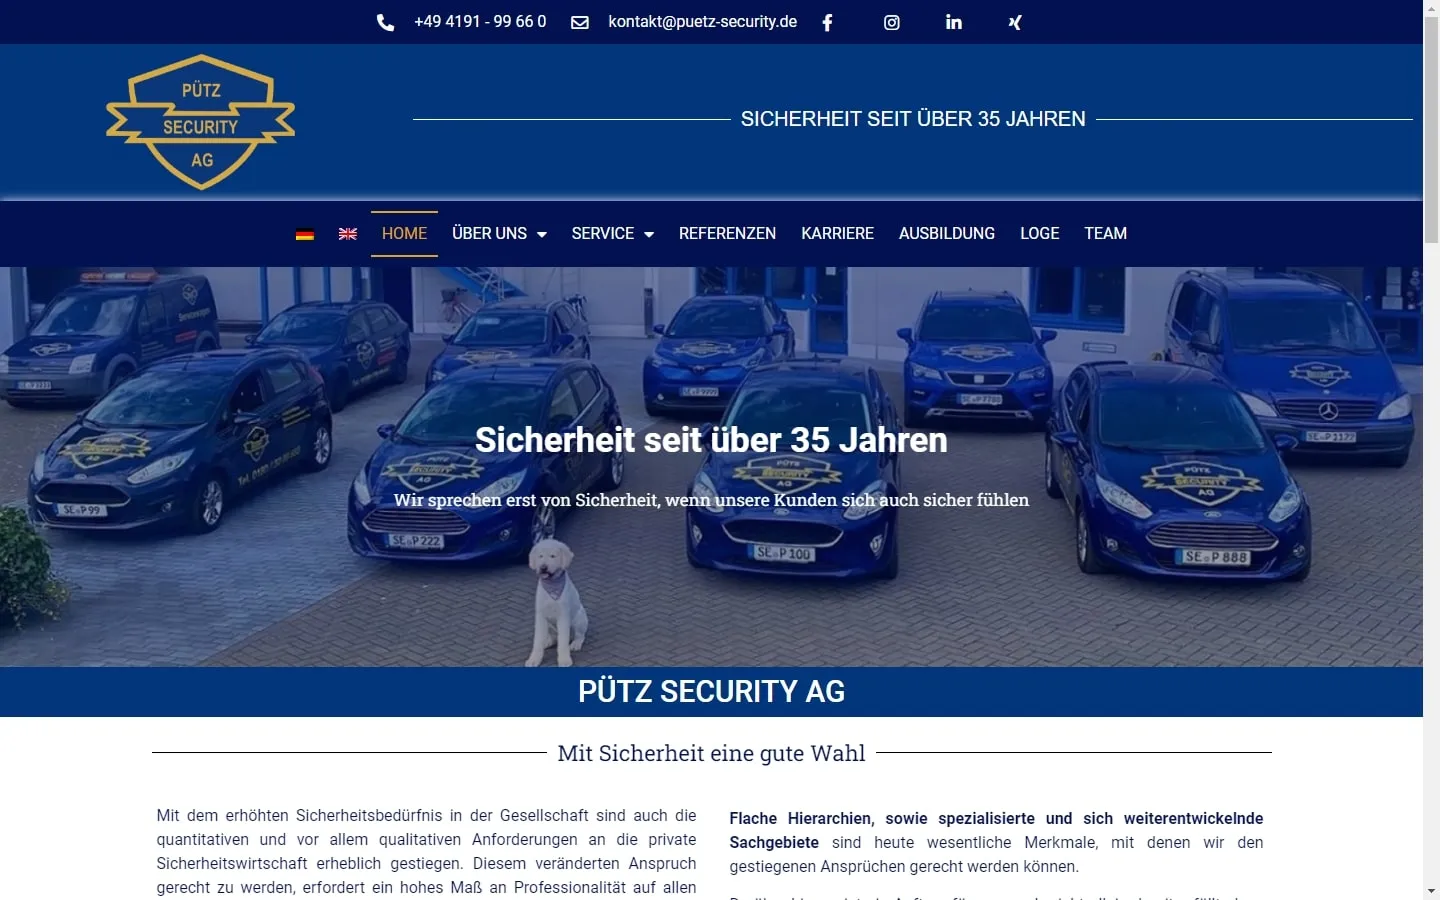Call the phone number +49 4191 - 99 66 0

pos(480,21)
